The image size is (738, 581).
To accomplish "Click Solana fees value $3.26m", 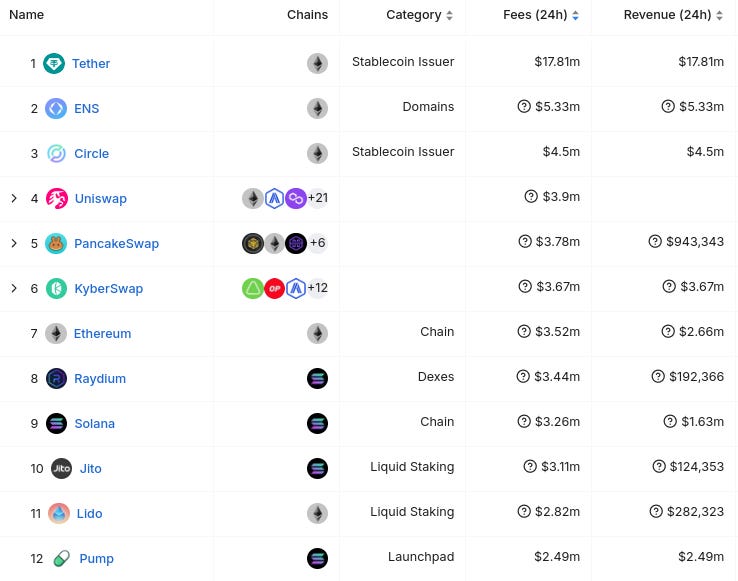I will pyautogui.click(x=557, y=421).
